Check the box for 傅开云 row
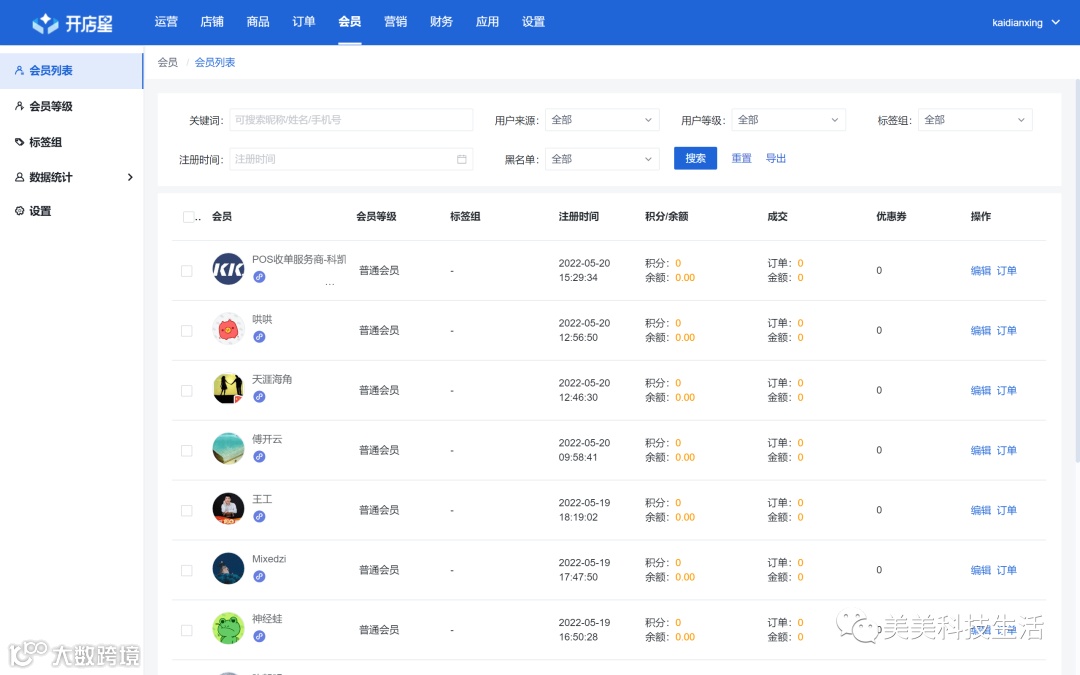Viewport: 1080px width, 675px height. pos(187,450)
